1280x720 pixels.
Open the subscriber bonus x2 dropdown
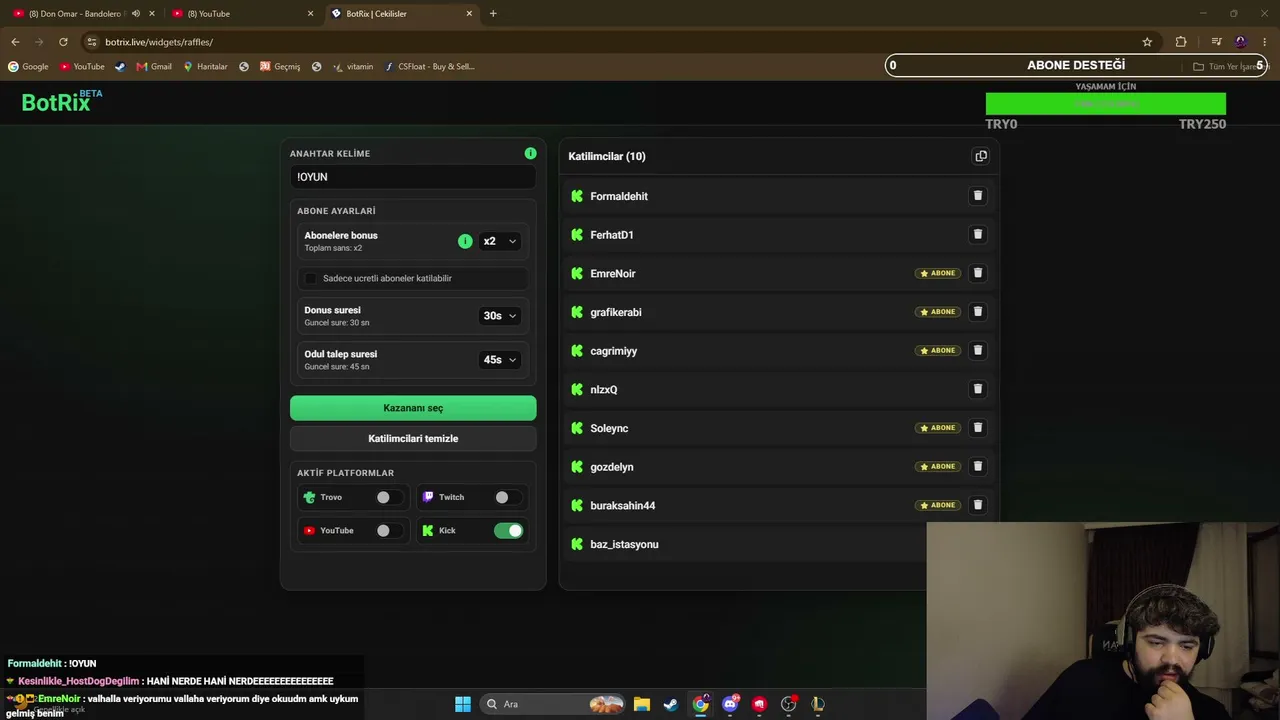(x=500, y=241)
